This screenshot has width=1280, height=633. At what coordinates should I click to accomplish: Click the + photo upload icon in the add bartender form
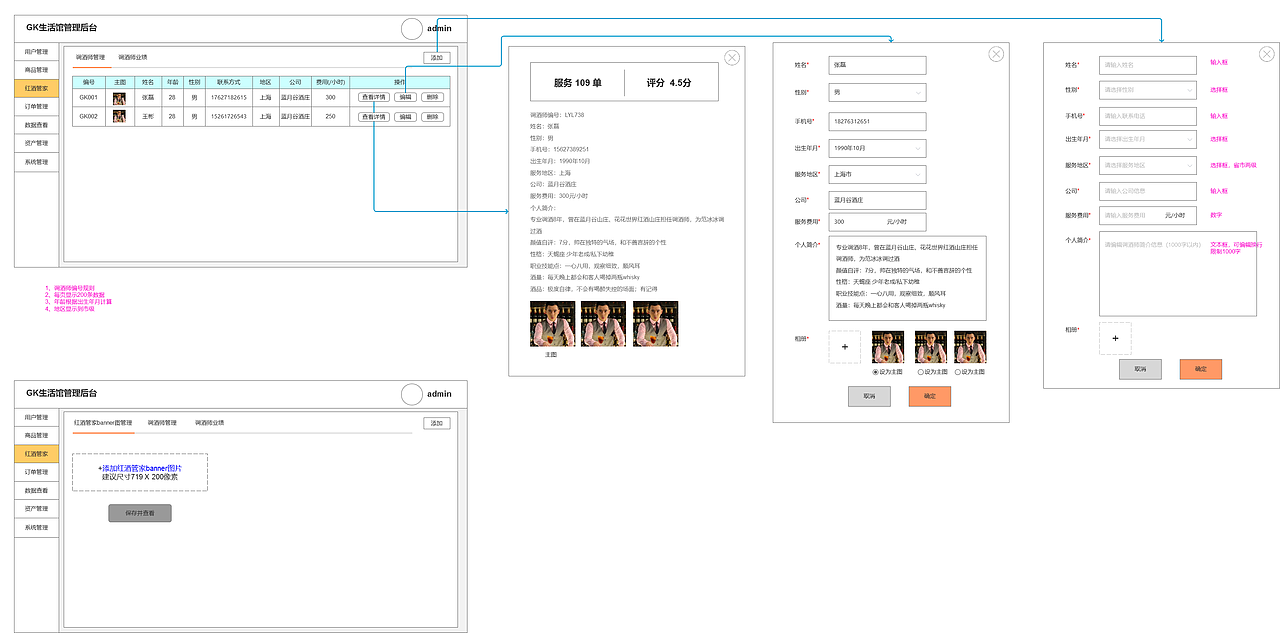click(1114, 338)
